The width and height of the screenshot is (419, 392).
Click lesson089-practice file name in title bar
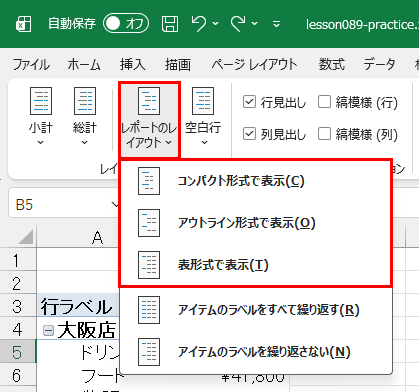click(x=362, y=24)
